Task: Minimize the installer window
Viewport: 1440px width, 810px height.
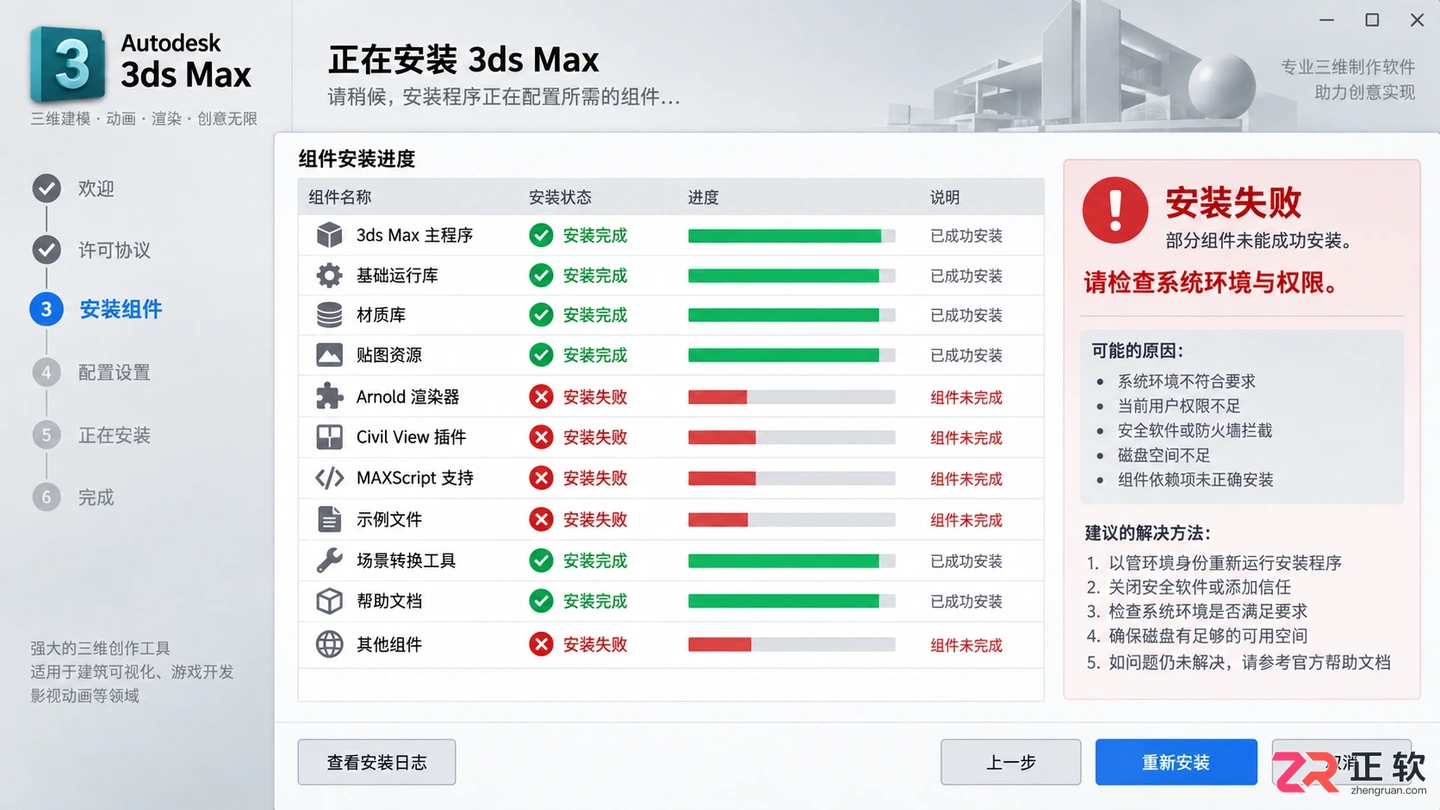Action: [1327, 20]
